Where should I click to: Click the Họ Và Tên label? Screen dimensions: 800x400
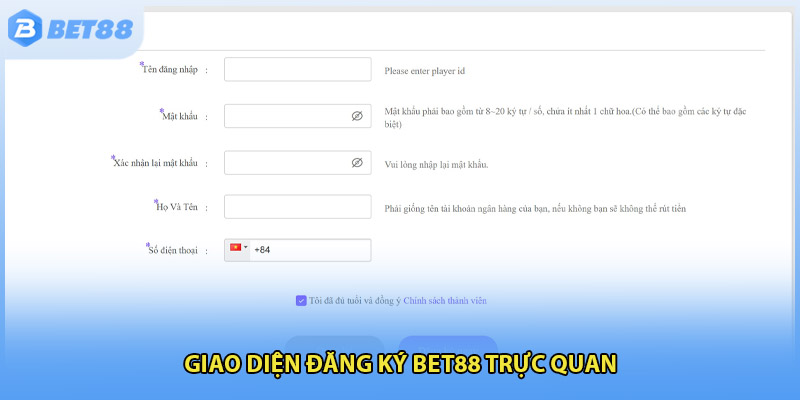point(176,207)
